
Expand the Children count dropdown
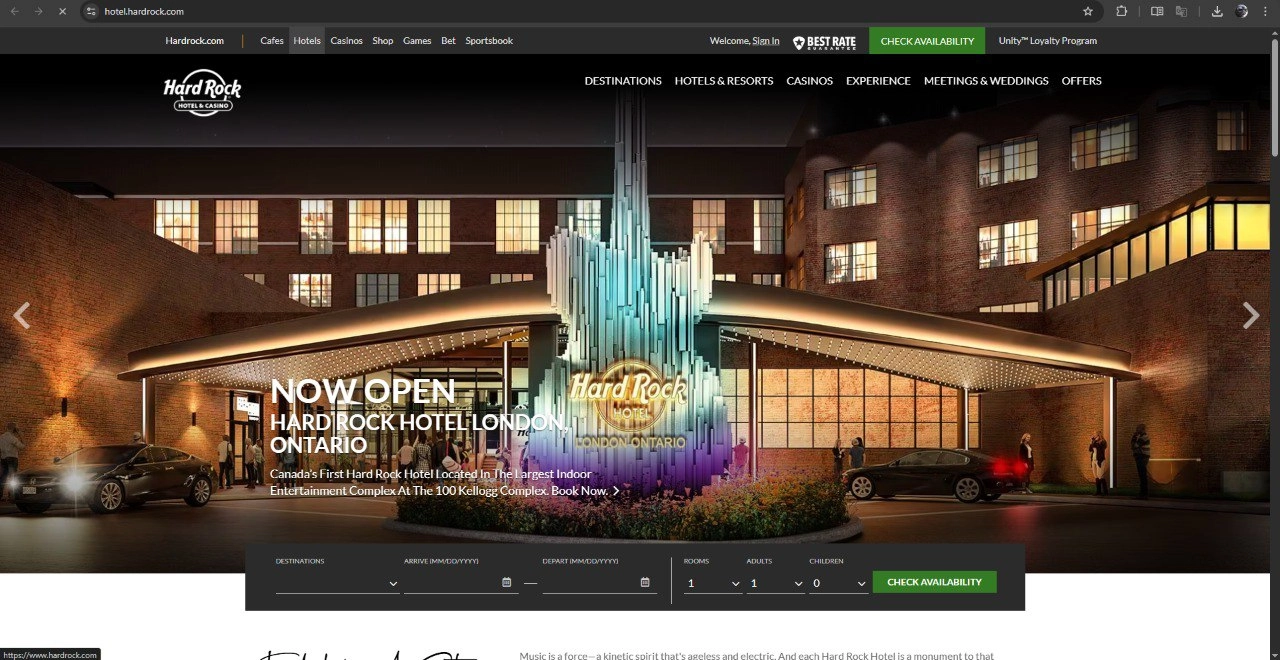(x=839, y=583)
